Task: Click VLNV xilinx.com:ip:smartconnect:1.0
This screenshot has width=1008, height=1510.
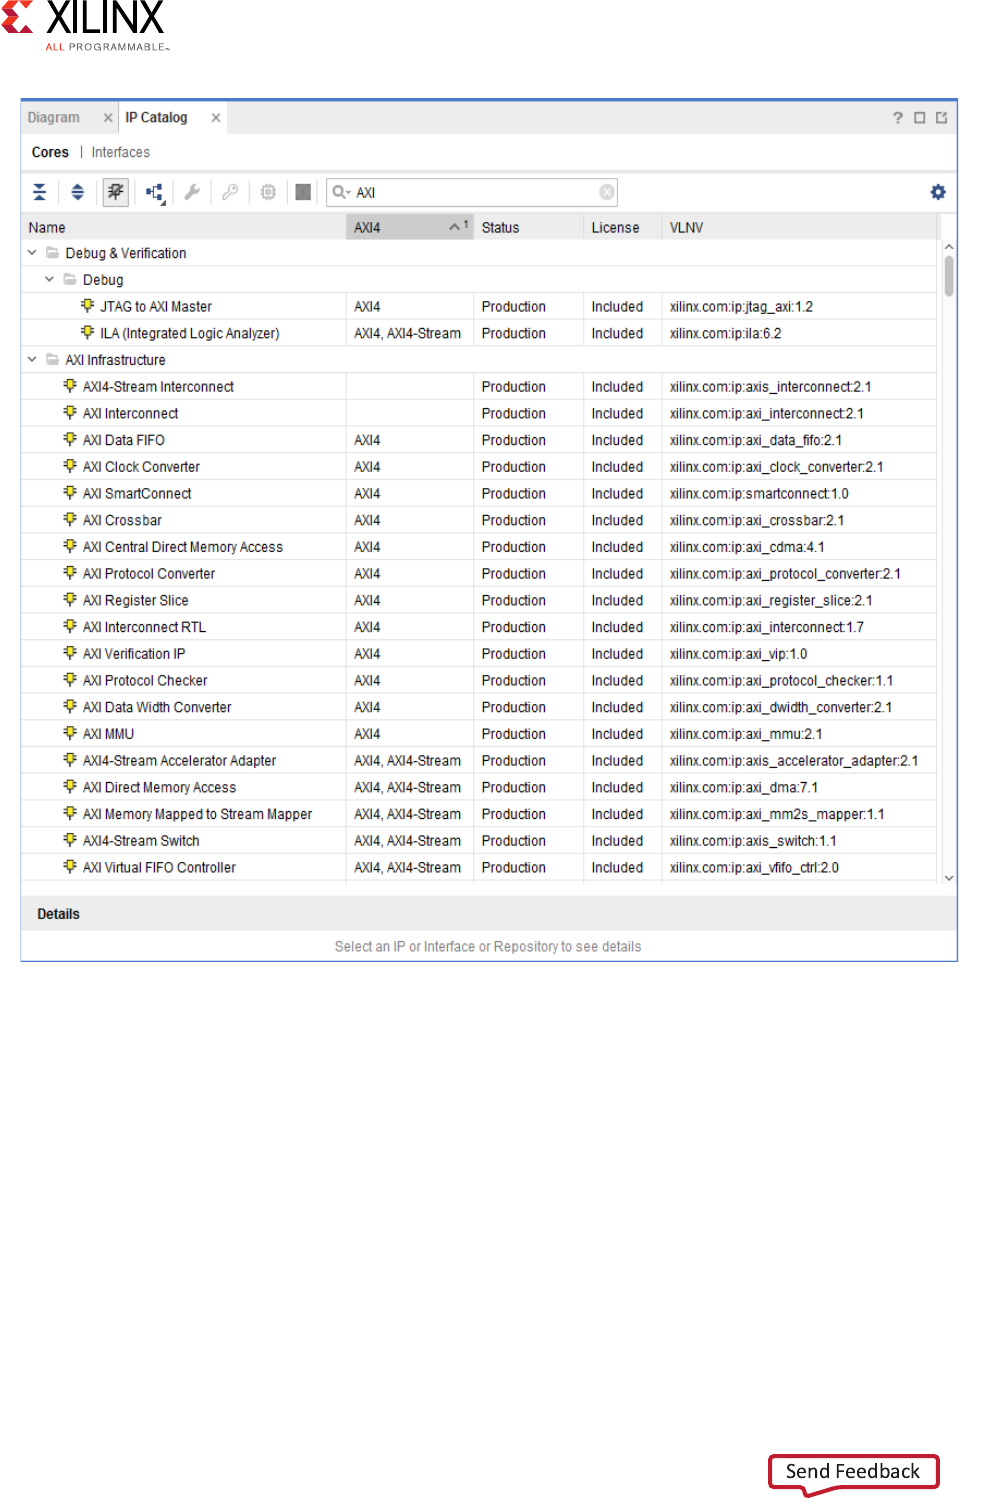Action: pos(759,494)
